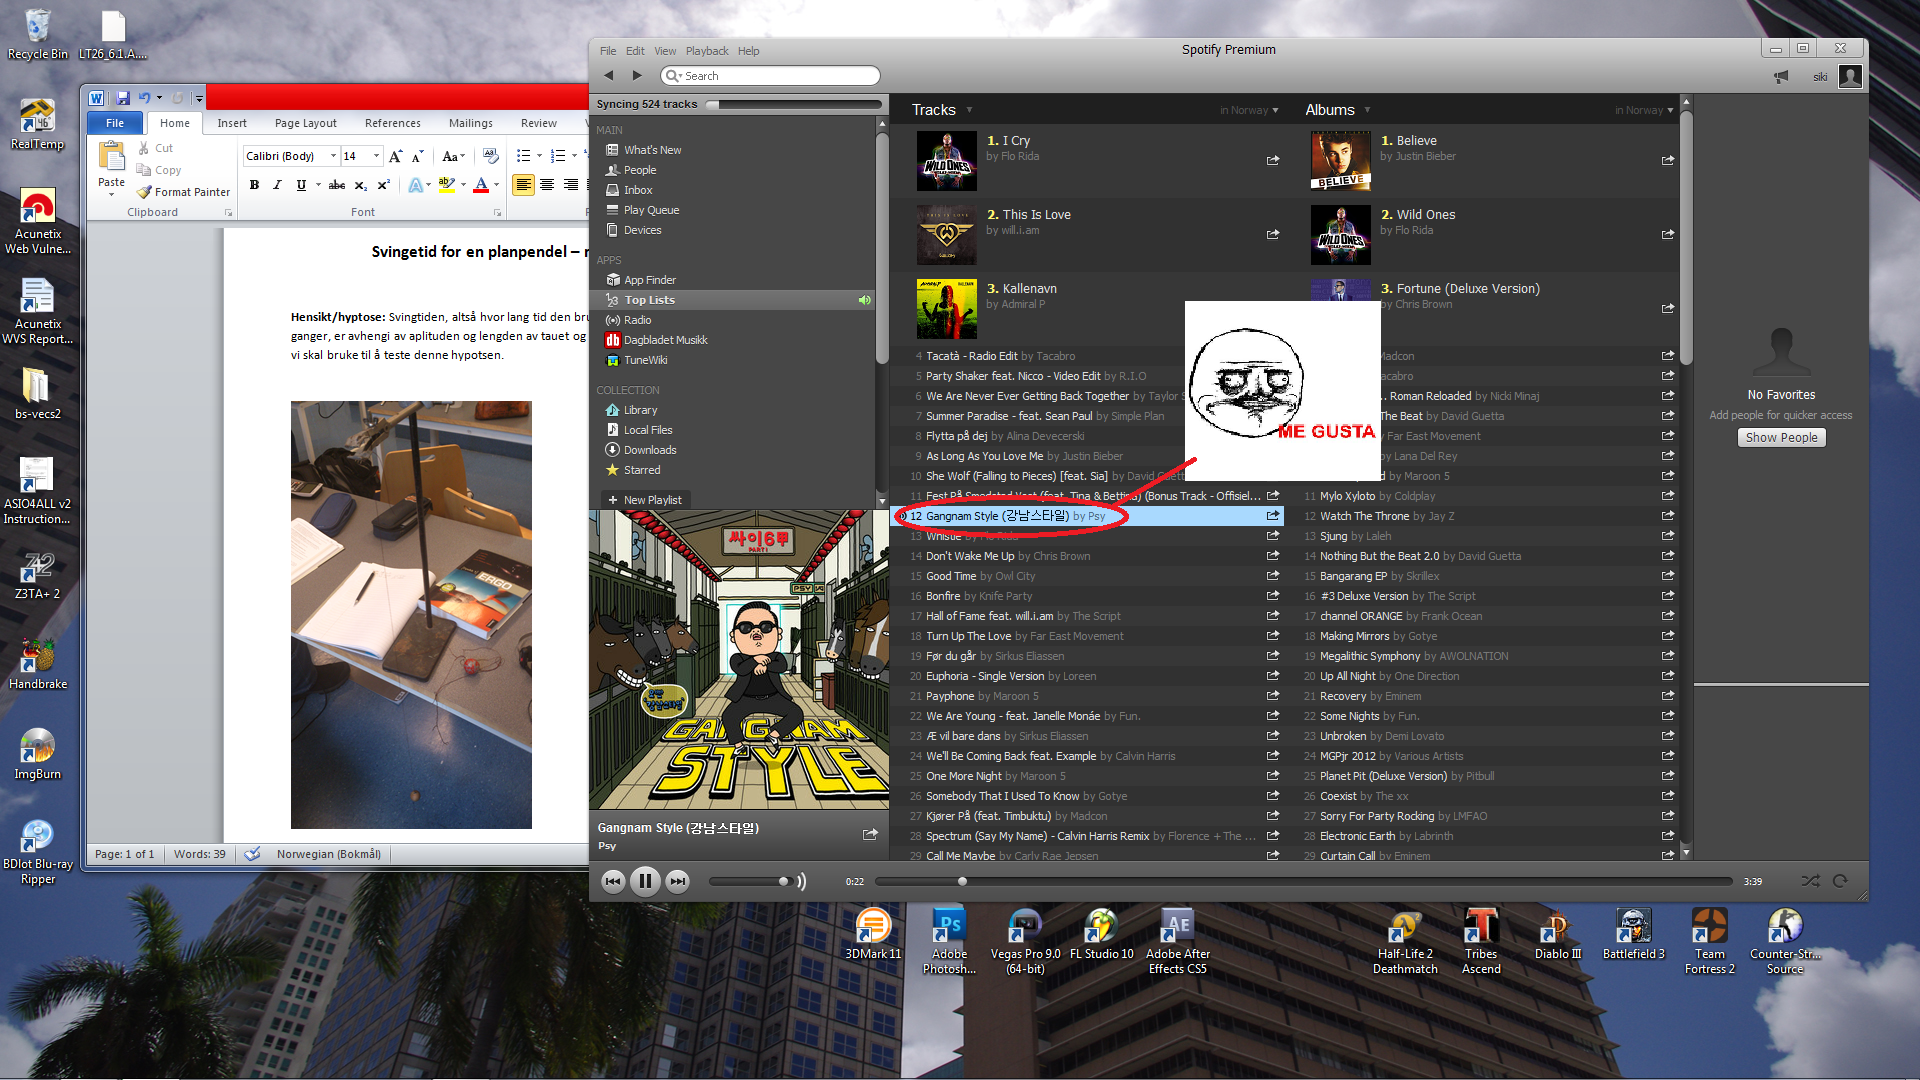Open What's New in Spotify sidebar
1920x1080 pixels.
click(652, 150)
